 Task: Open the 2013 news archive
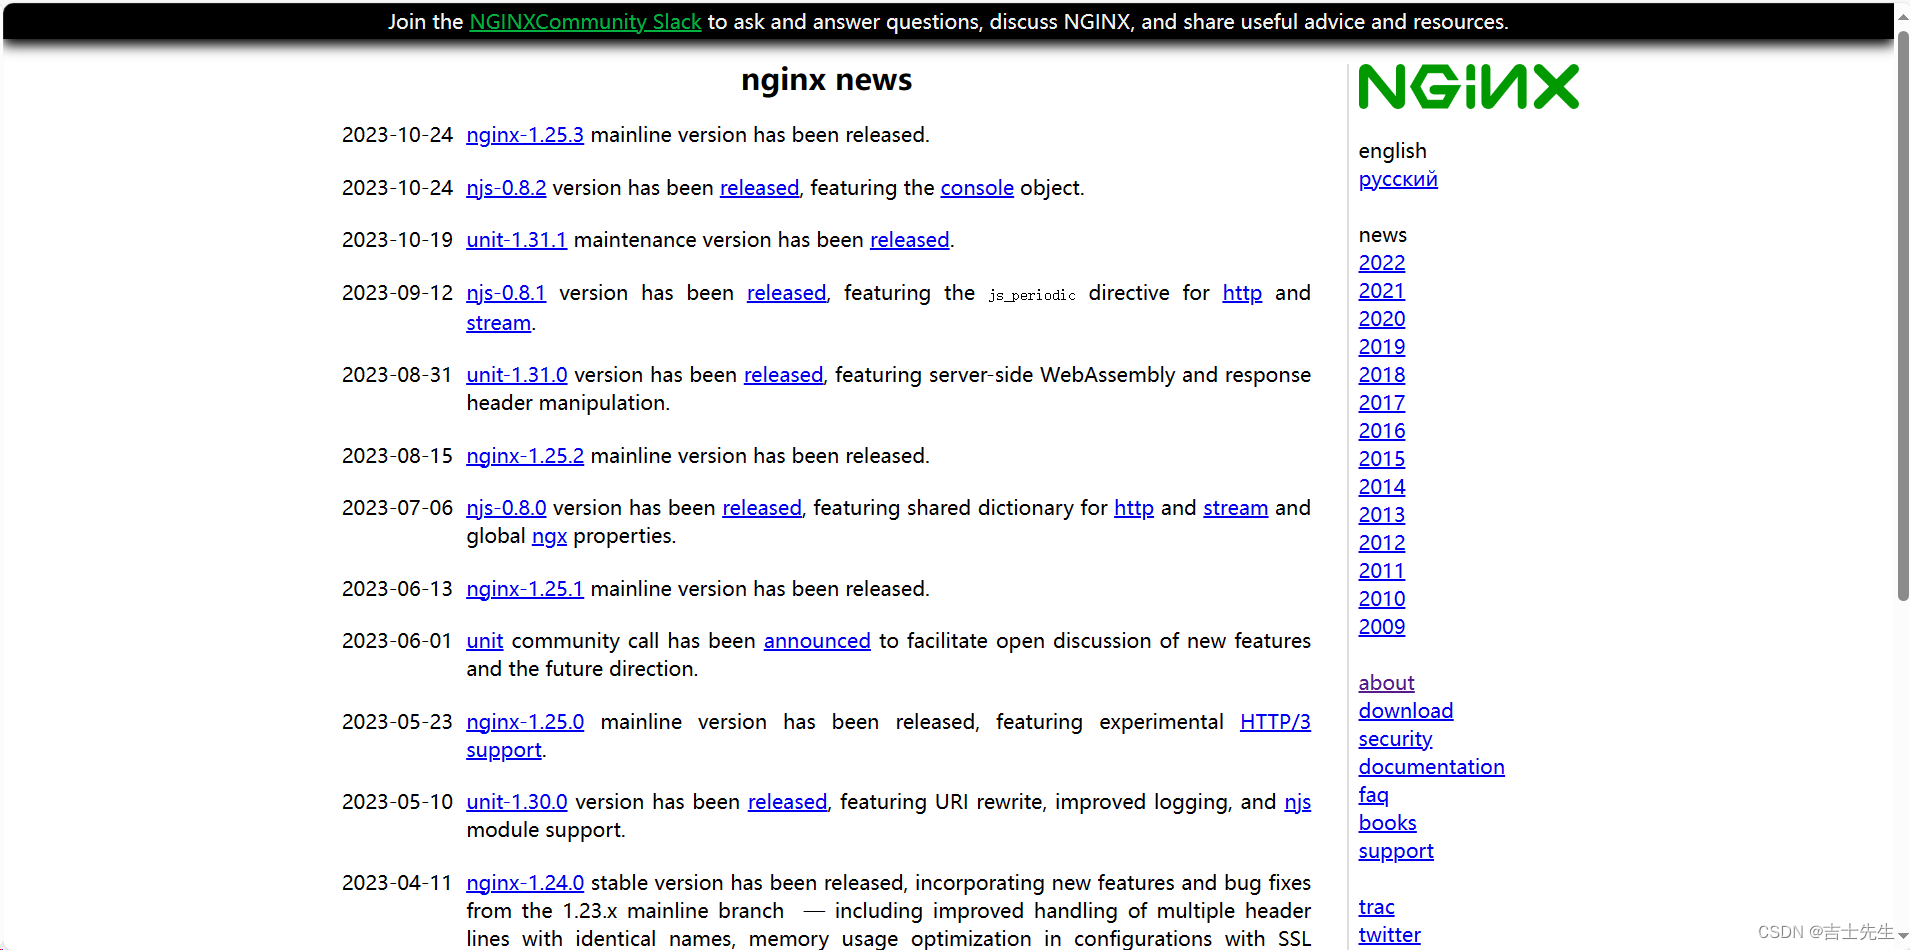pos(1382,515)
